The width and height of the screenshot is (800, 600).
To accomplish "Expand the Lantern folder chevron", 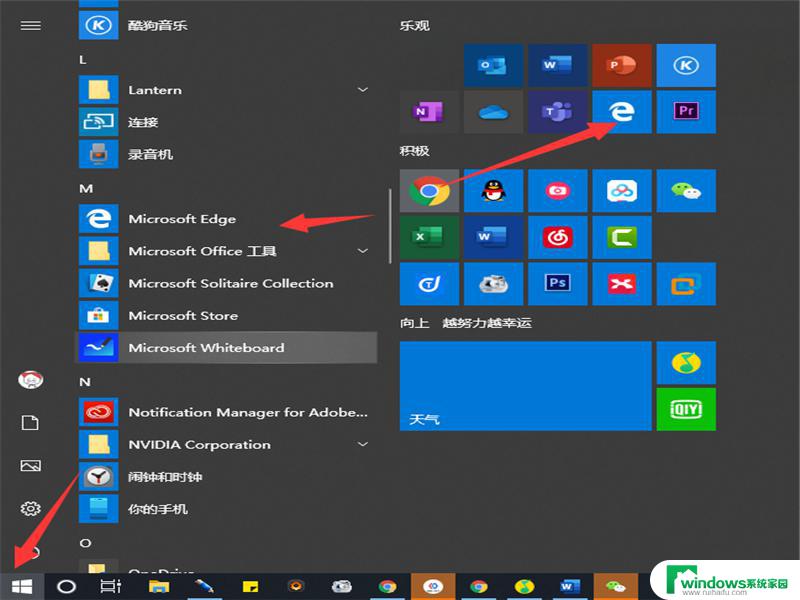I will click(363, 90).
